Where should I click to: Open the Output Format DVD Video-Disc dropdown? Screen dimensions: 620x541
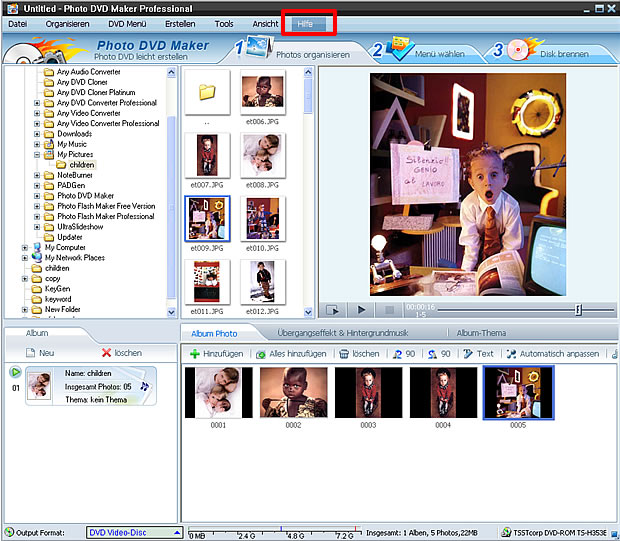134,533
